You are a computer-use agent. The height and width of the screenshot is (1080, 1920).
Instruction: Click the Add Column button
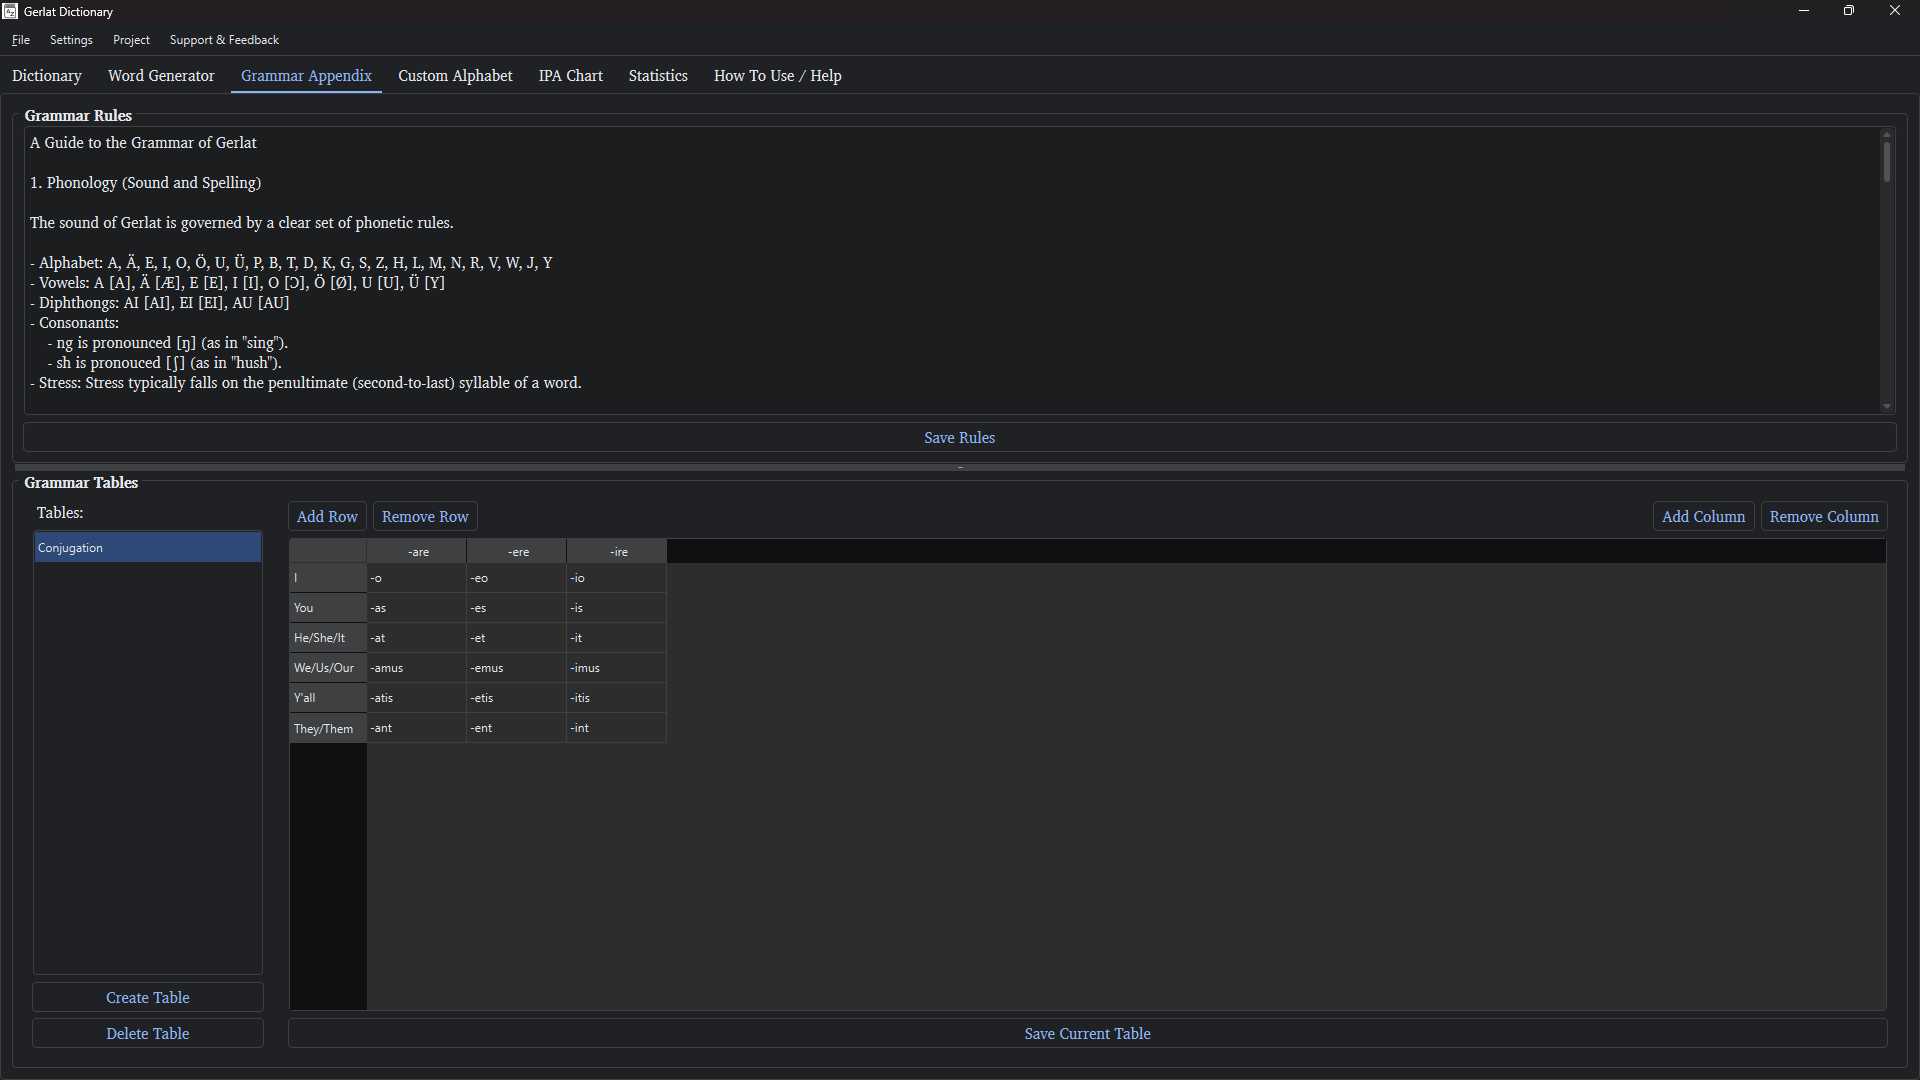(1703, 517)
